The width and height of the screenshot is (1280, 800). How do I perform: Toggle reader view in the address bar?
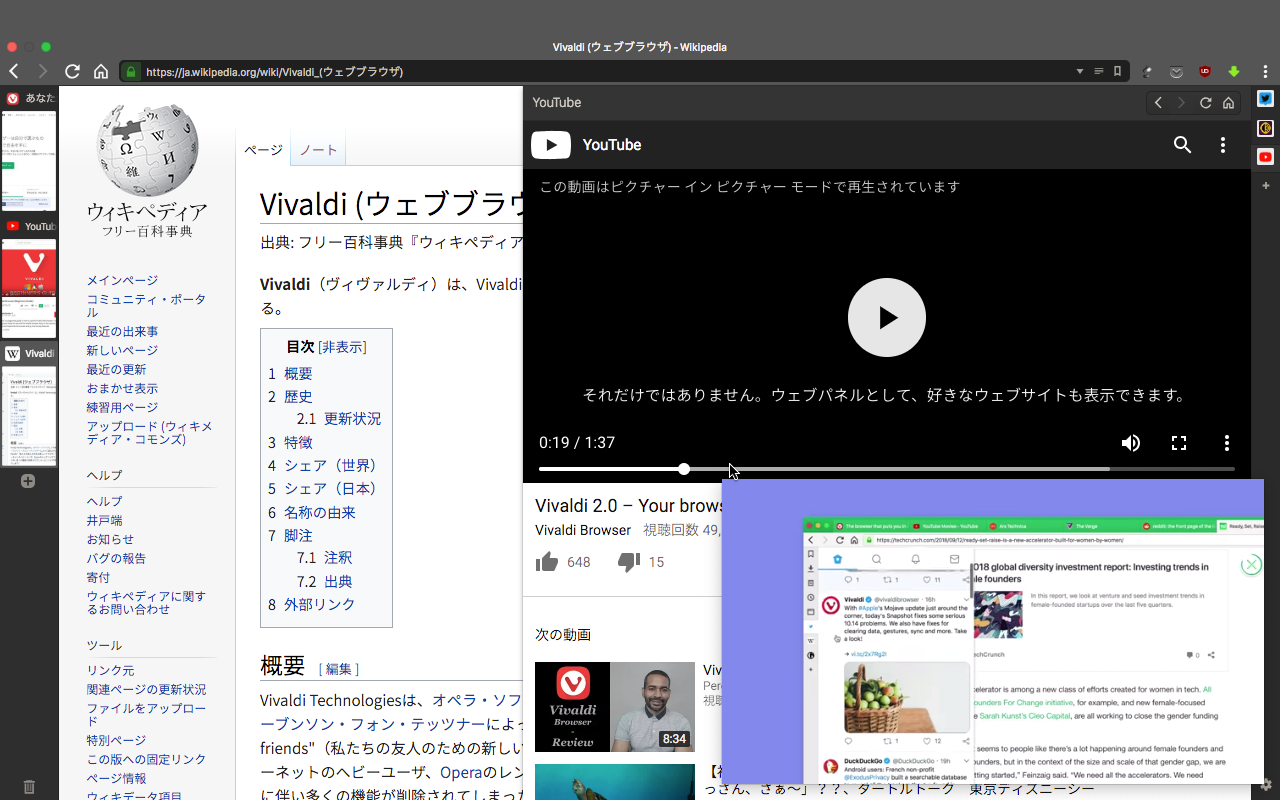[x=1099, y=72]
